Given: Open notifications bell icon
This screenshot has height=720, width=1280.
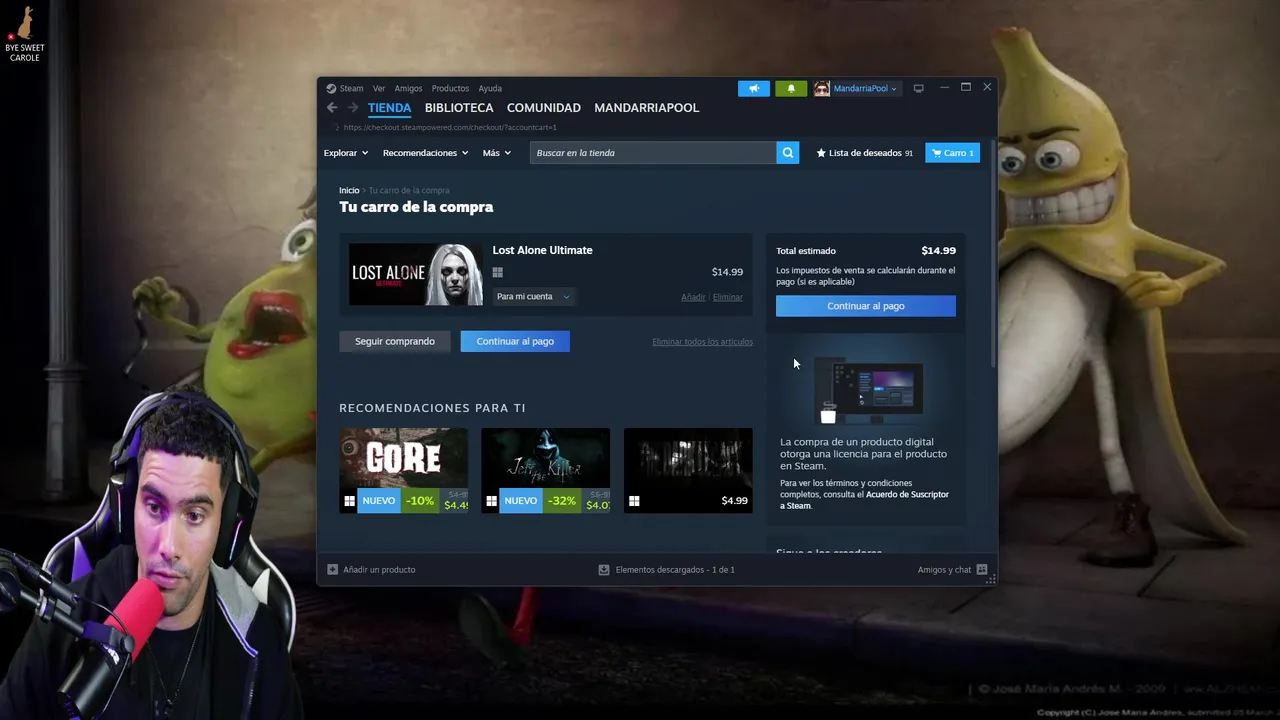Looking at the screenshot, I should (791, 88).
